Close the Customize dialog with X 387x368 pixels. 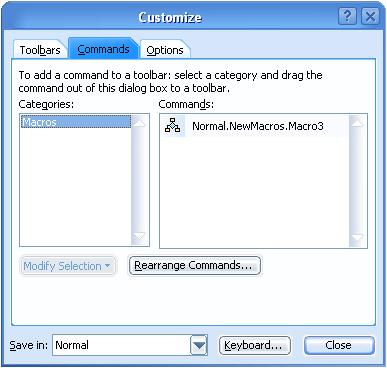[x=370, y=16]
